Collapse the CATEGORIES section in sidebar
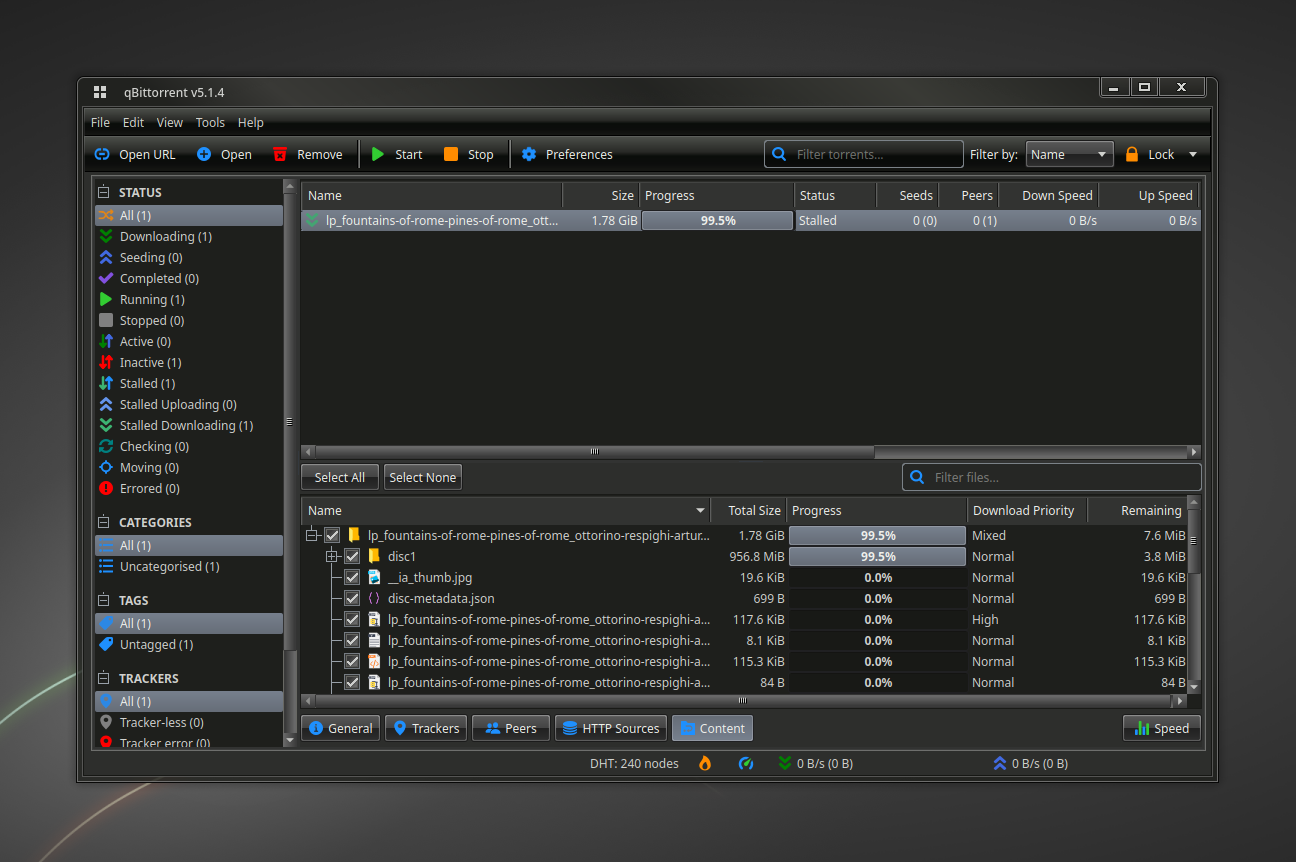The image size is (1296, 862). 105,522
